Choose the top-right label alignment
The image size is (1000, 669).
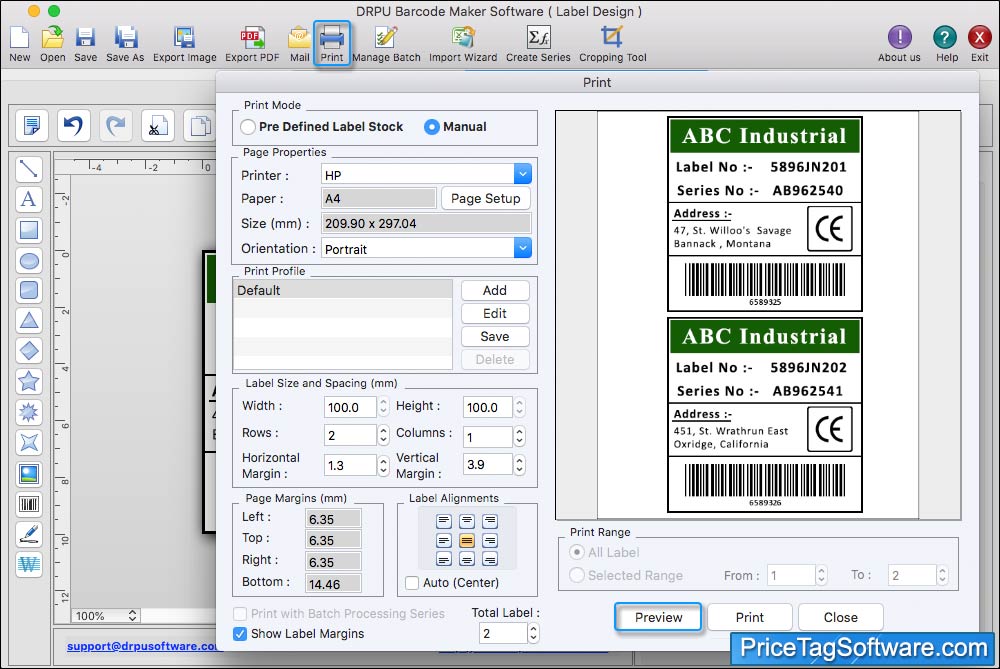pyautogui.click(x=490, y=522)
